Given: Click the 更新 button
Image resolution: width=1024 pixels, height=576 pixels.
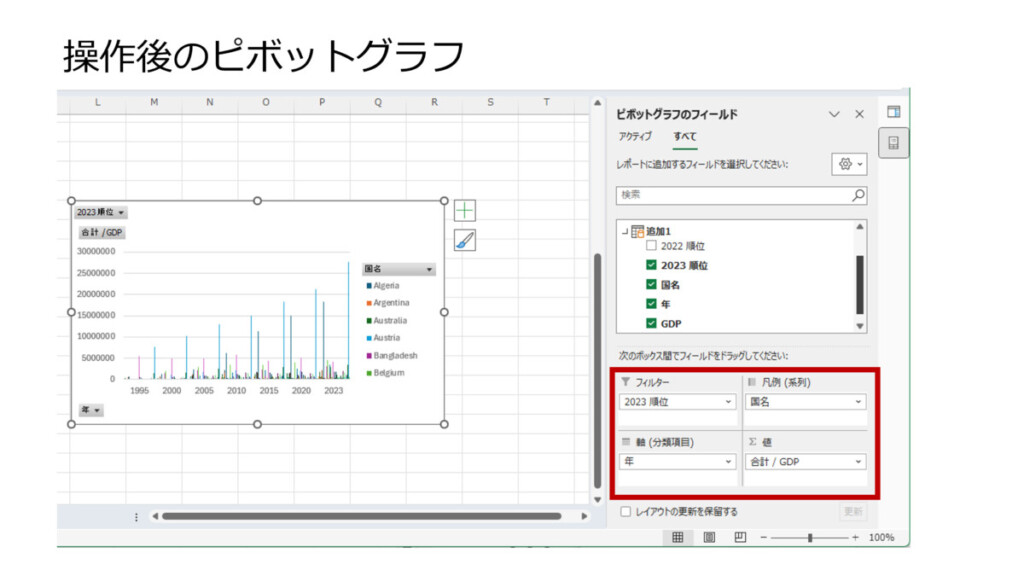Looking at the screenshot, I should click(x=852, y=512).
